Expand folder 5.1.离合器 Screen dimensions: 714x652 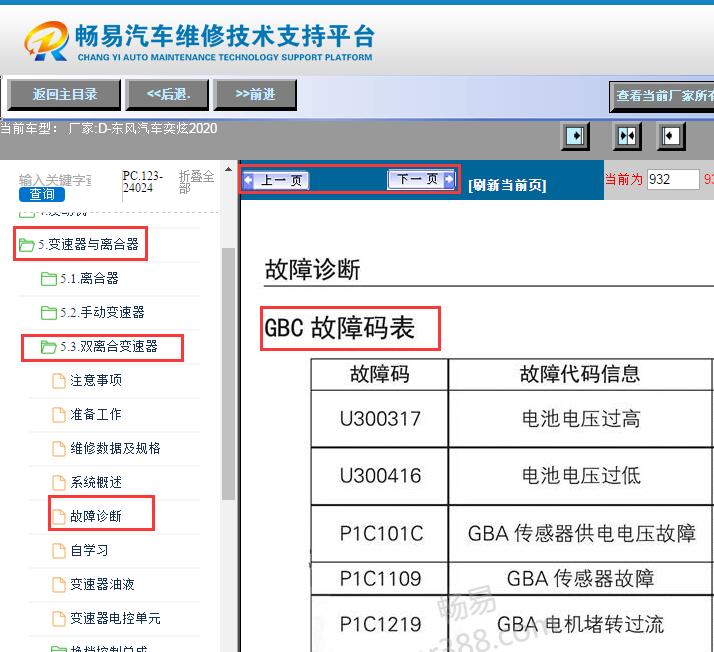point(80,278)
